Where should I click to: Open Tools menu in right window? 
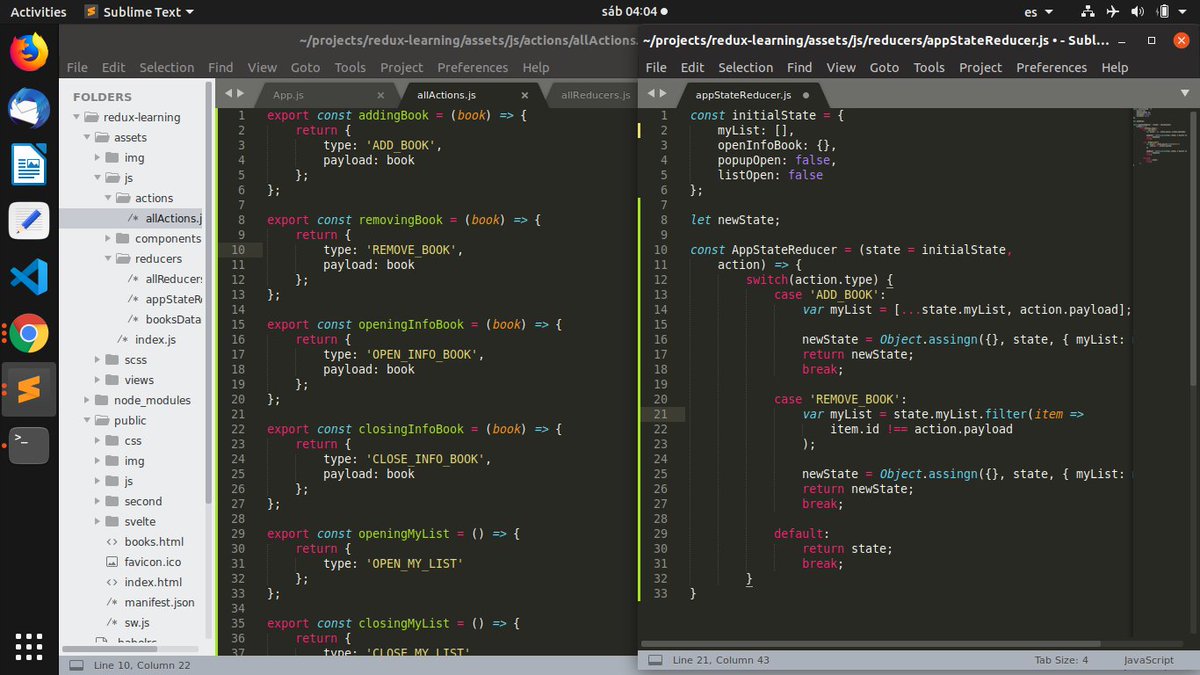(x=929, y=67)
